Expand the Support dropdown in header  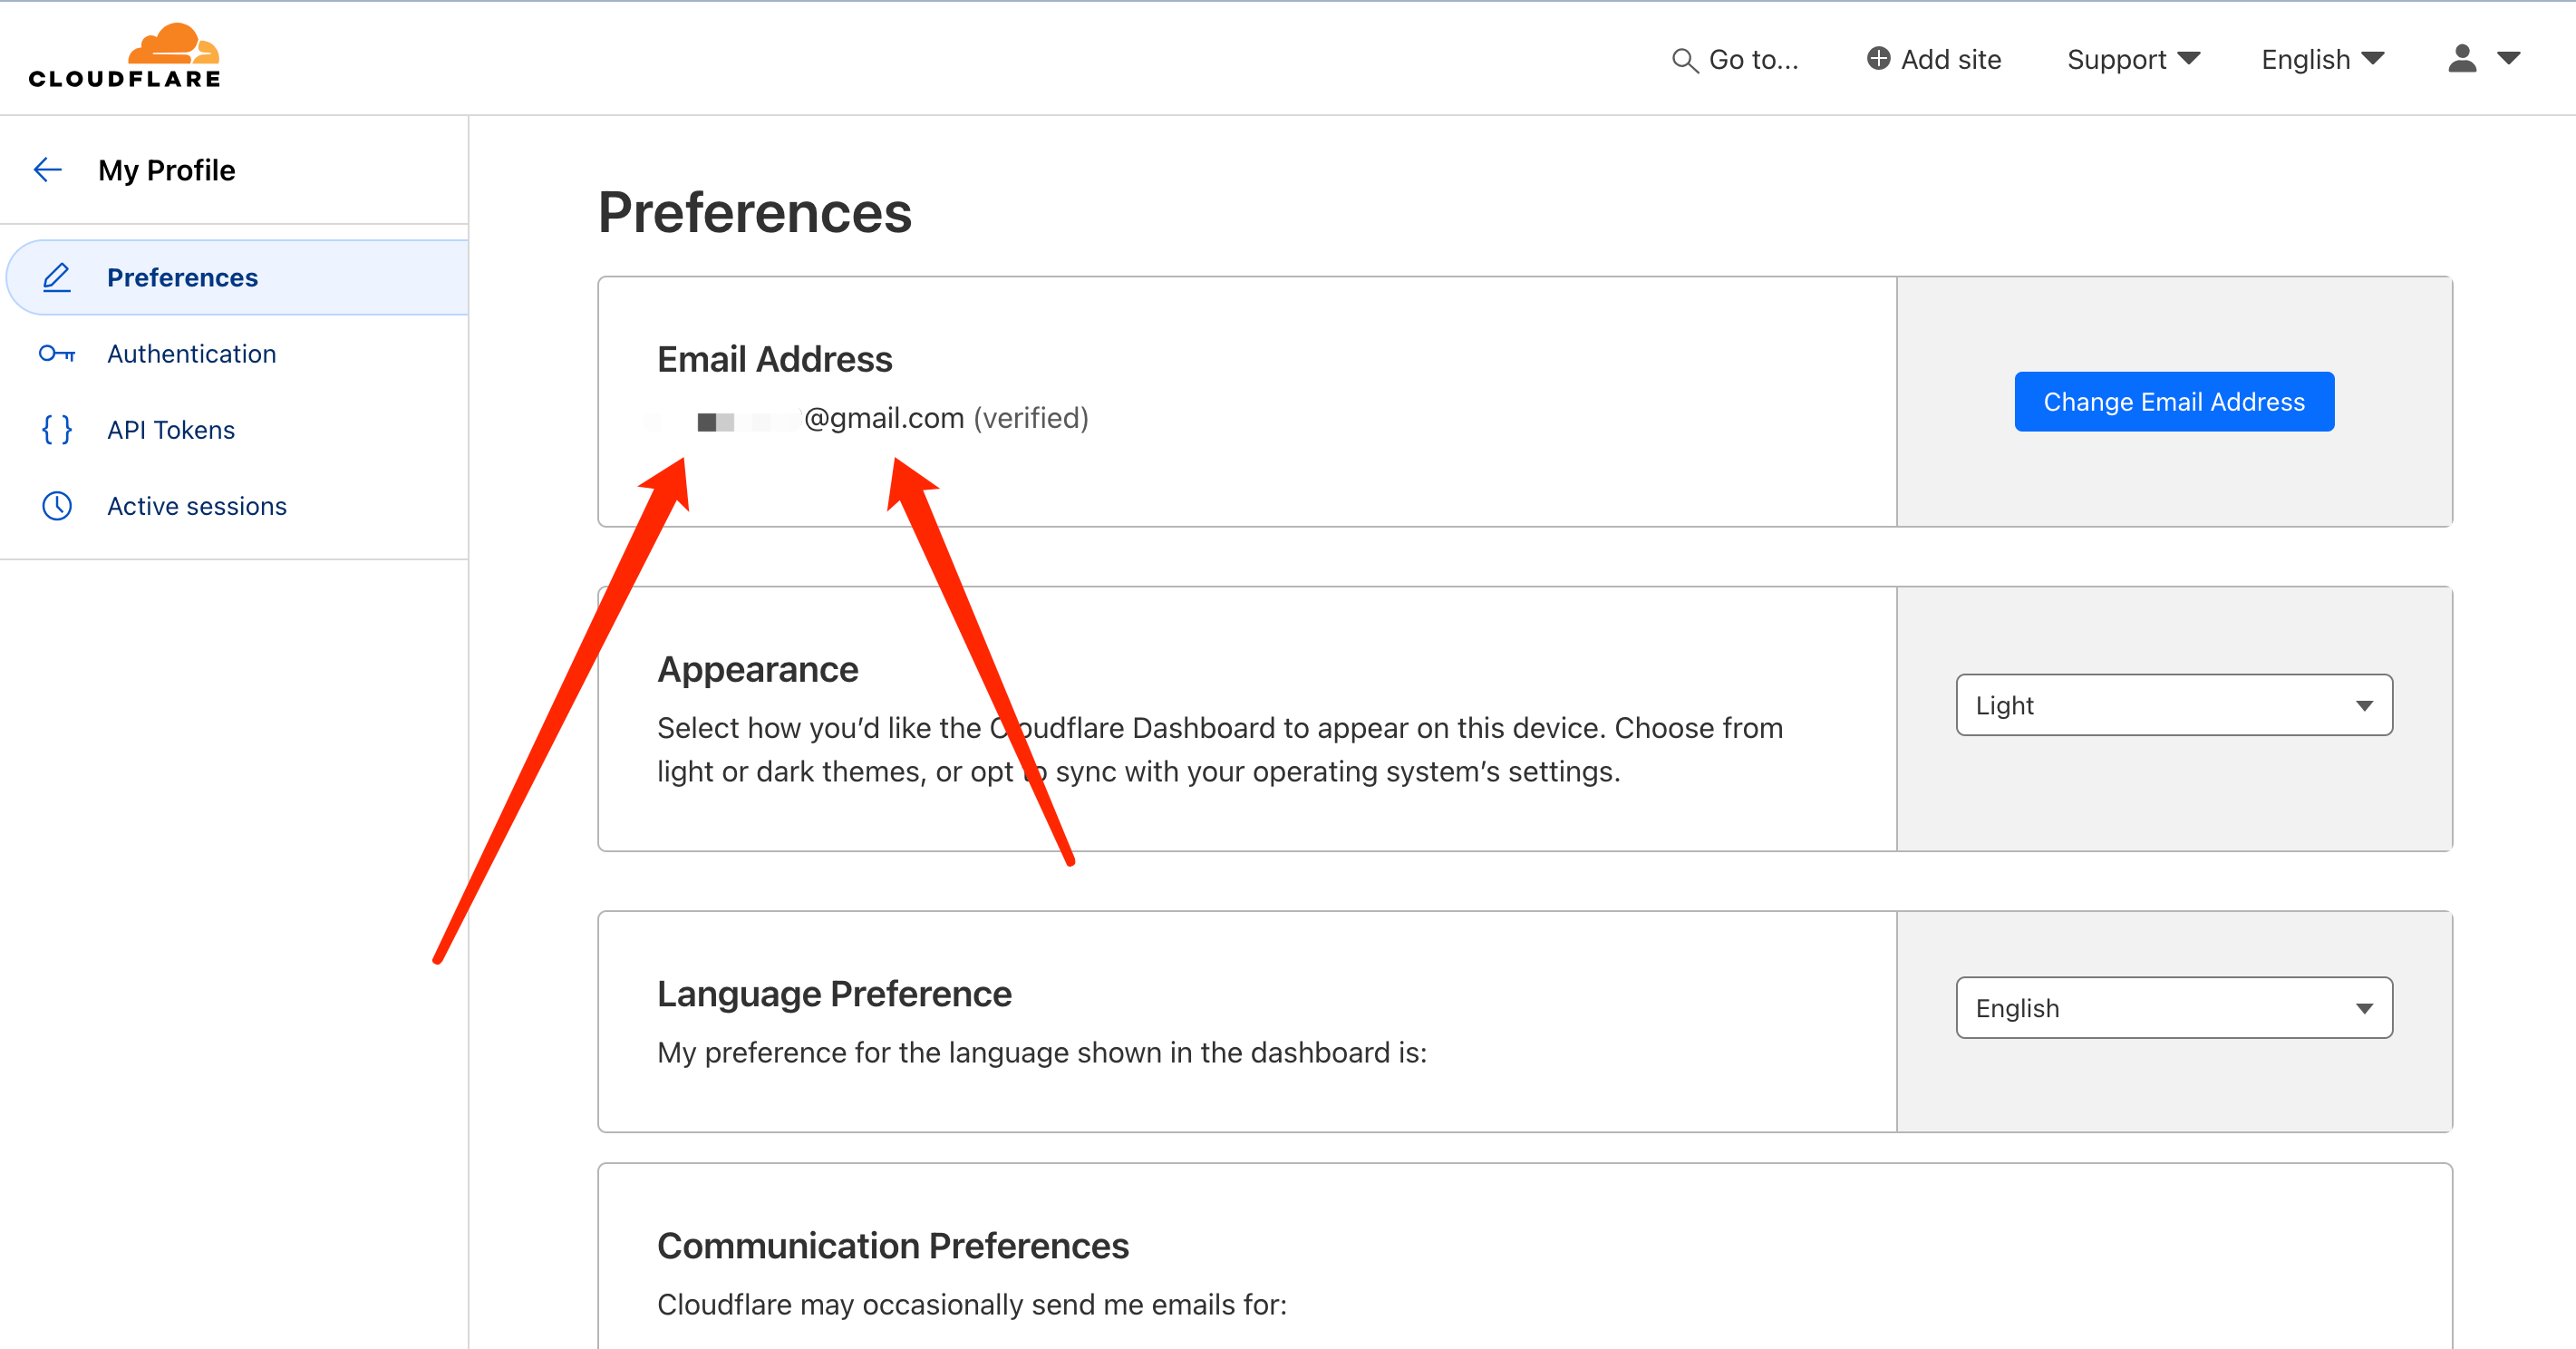(2133, 59)
